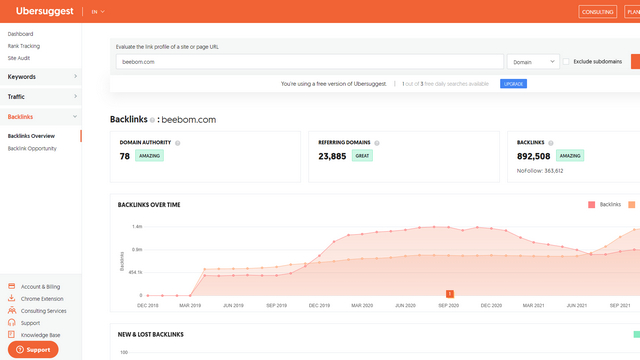Go to Dashboard
This screenshot has width=640, height=360.
pos(20,34)
